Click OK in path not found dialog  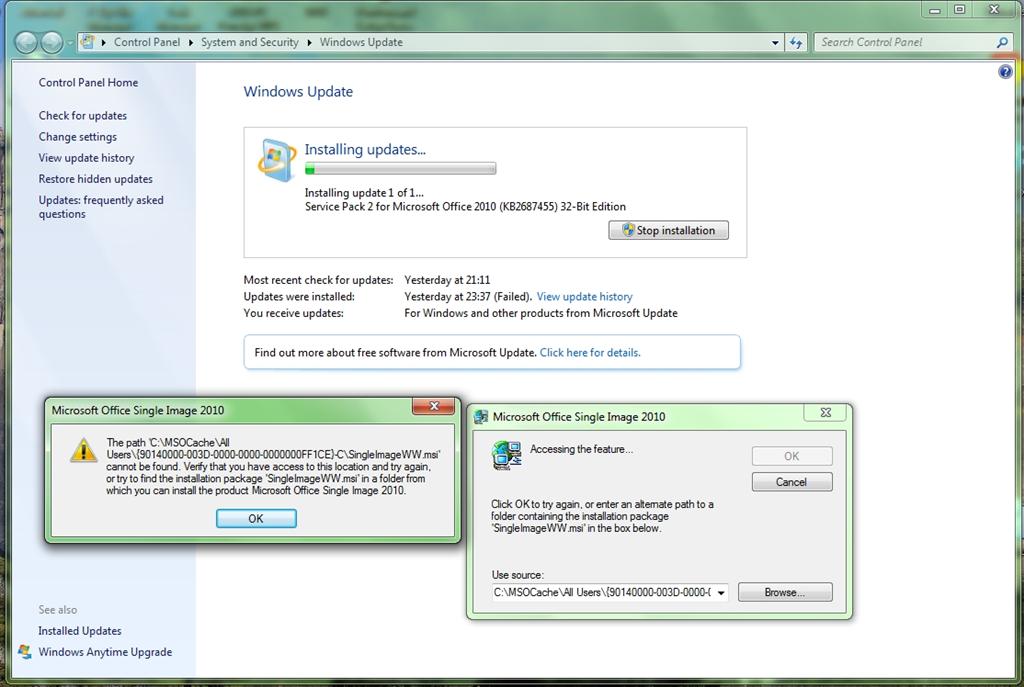coord(256,519)
